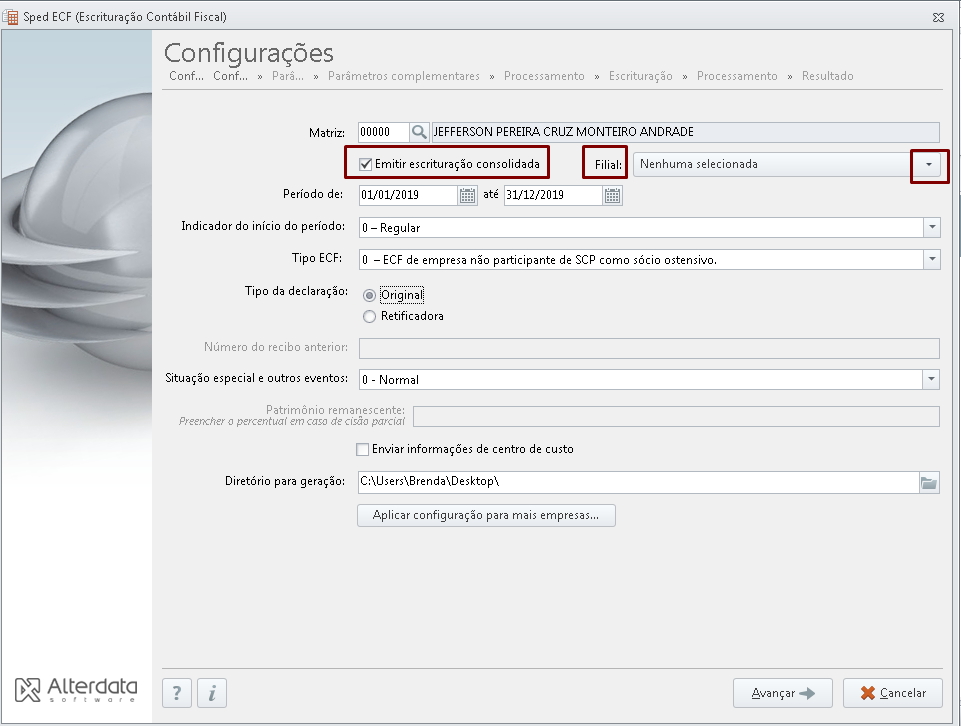Click Aplicar configuração para mais empresas
The height and width of the screenshot is (726, 961).
click(x=486, y=515)
